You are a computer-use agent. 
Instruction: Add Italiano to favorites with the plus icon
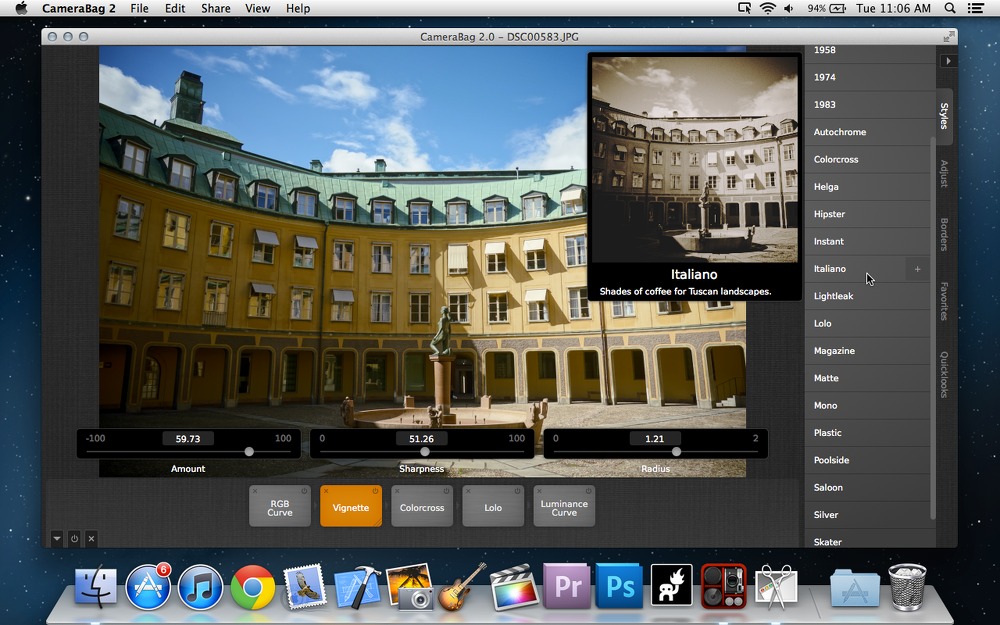(917, 269)
